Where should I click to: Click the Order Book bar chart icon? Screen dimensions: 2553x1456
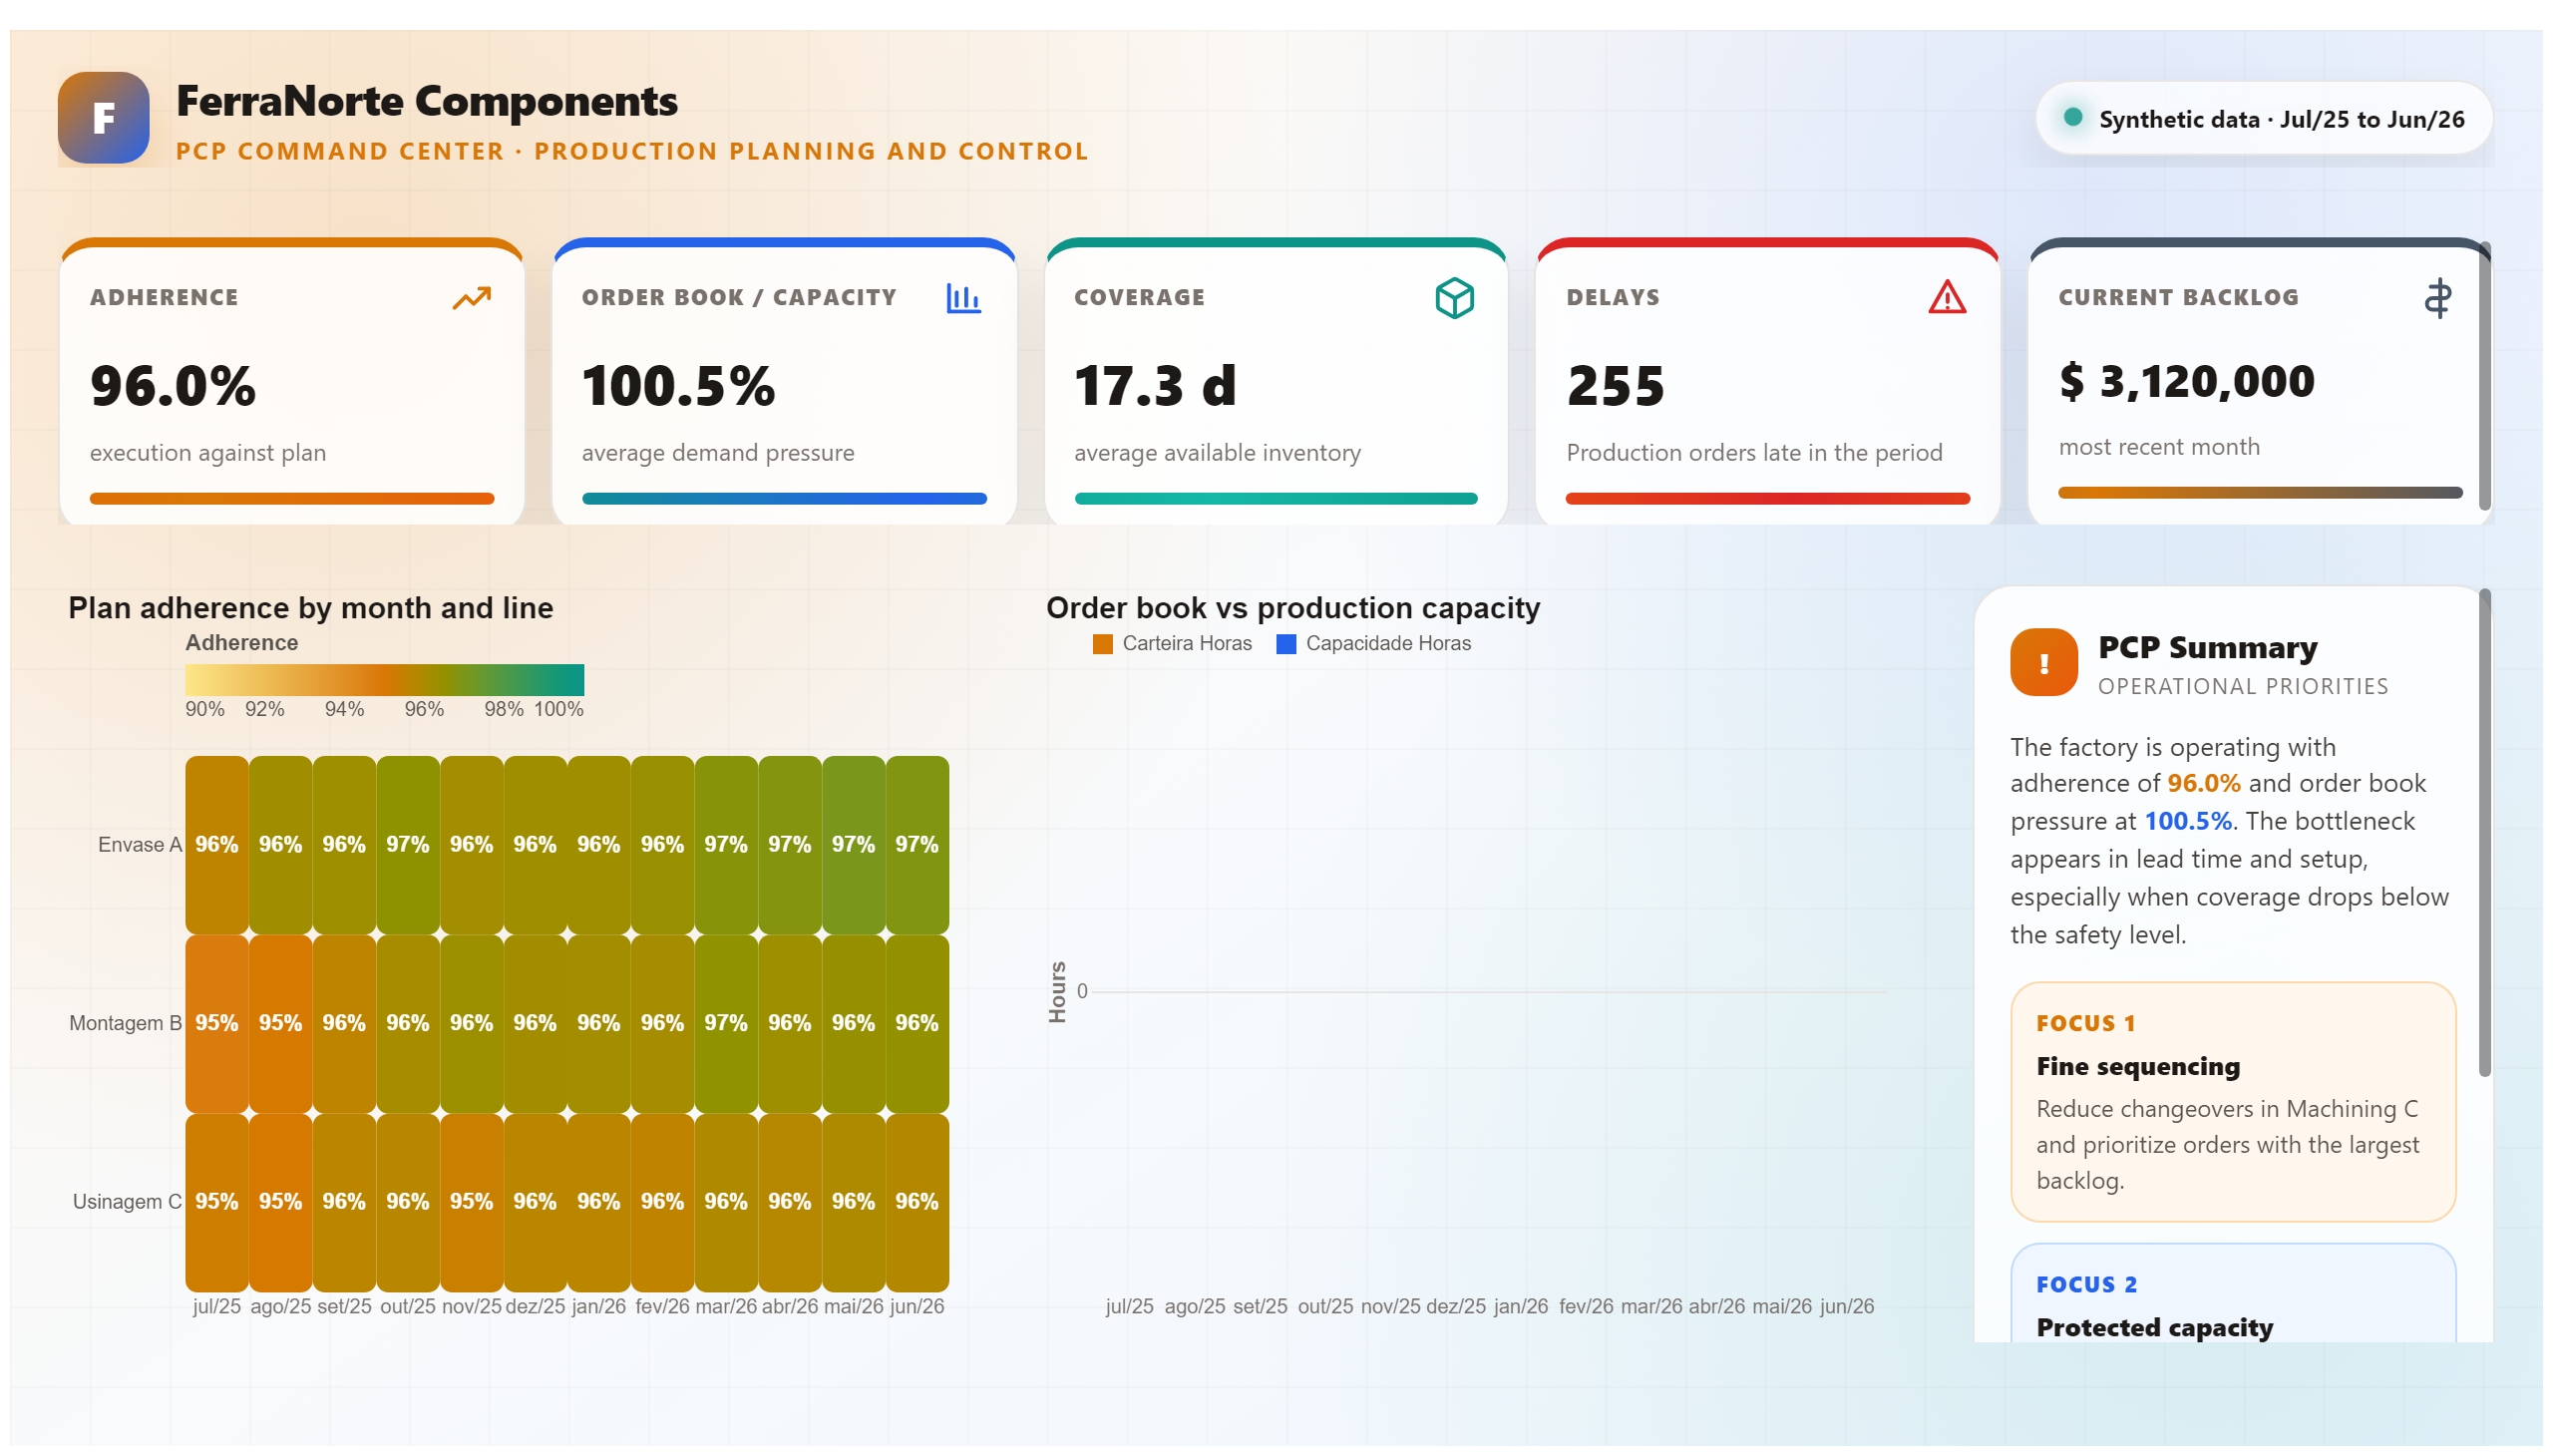[963, 298]
